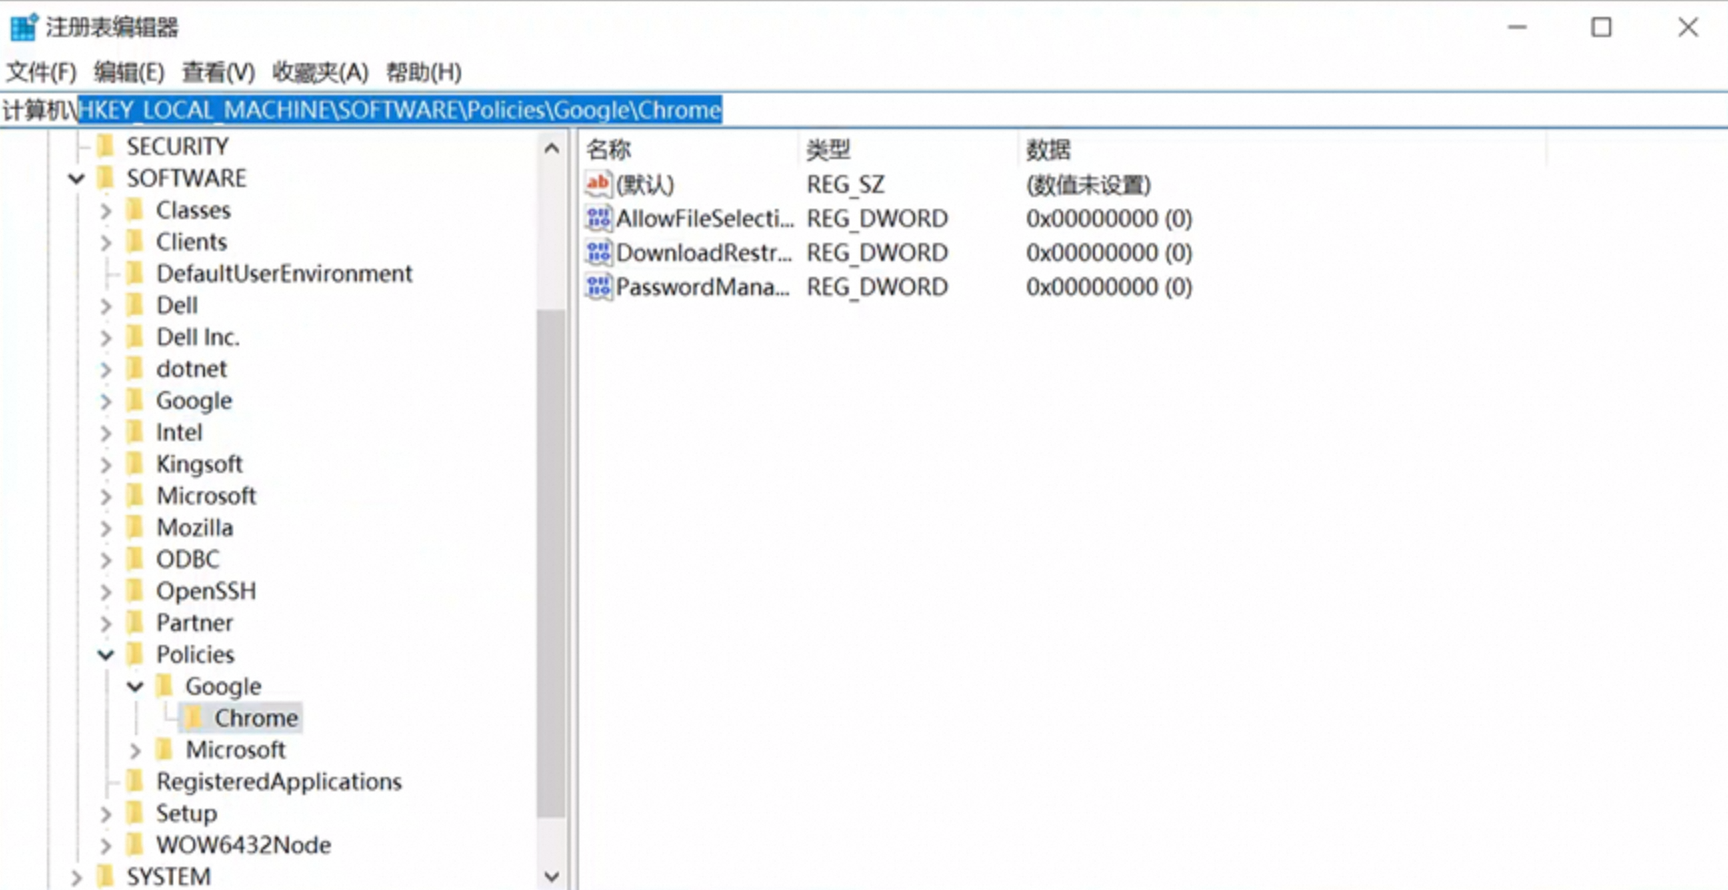Image resolution: width=1728 pixels, height=890 pixels.
Task: Click the (默认) value name
Action: [645, 184]
